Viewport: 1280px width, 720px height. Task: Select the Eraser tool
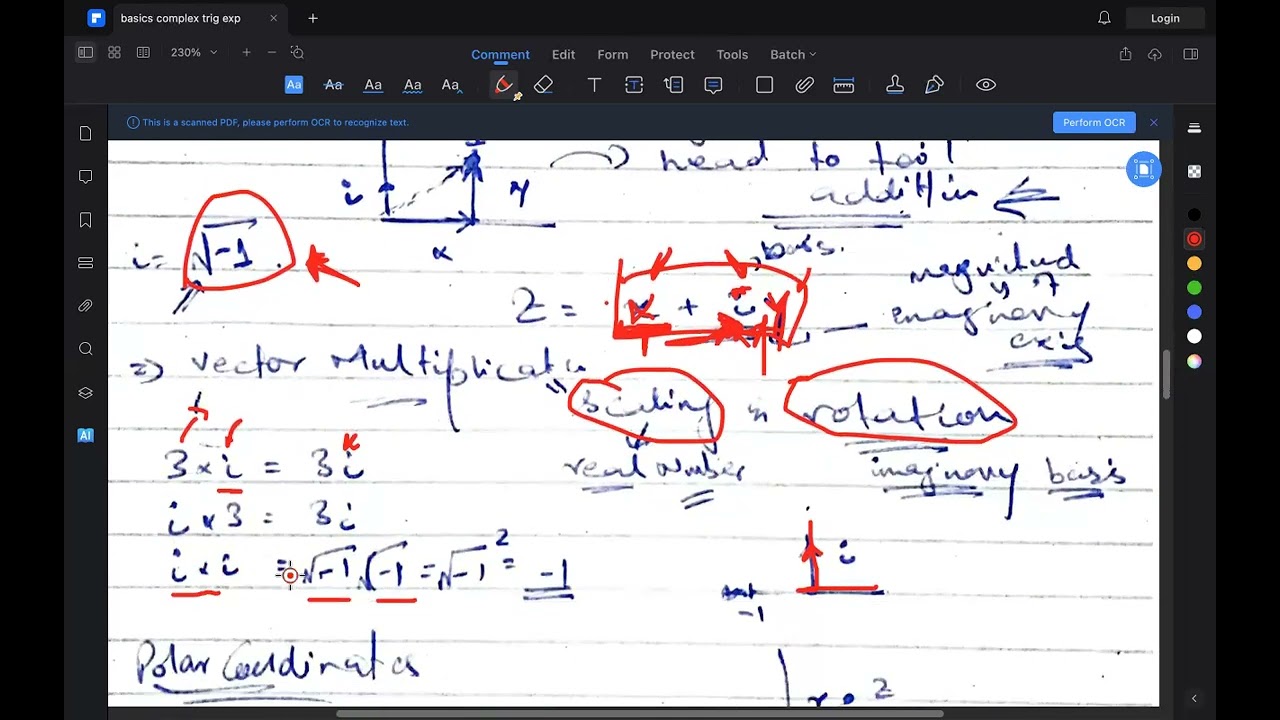543,85
